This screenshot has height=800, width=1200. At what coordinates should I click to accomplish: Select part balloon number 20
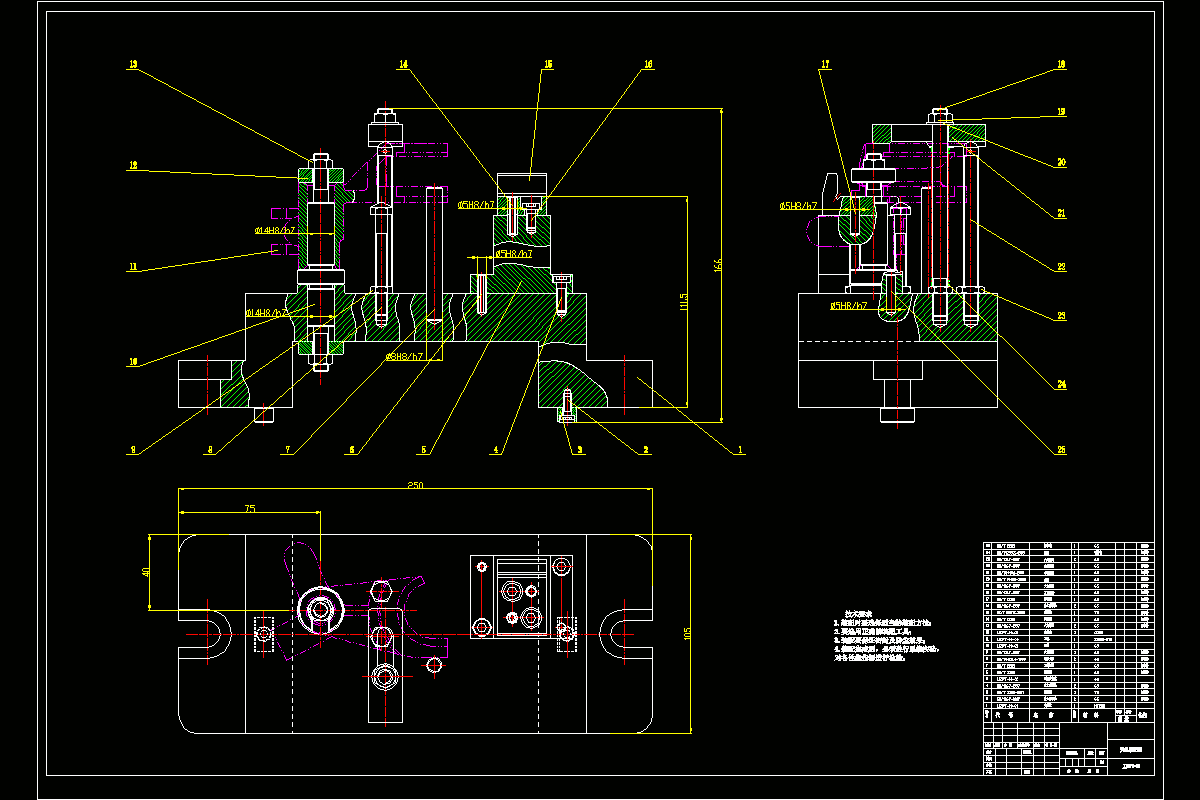[x=1061, y=162]
